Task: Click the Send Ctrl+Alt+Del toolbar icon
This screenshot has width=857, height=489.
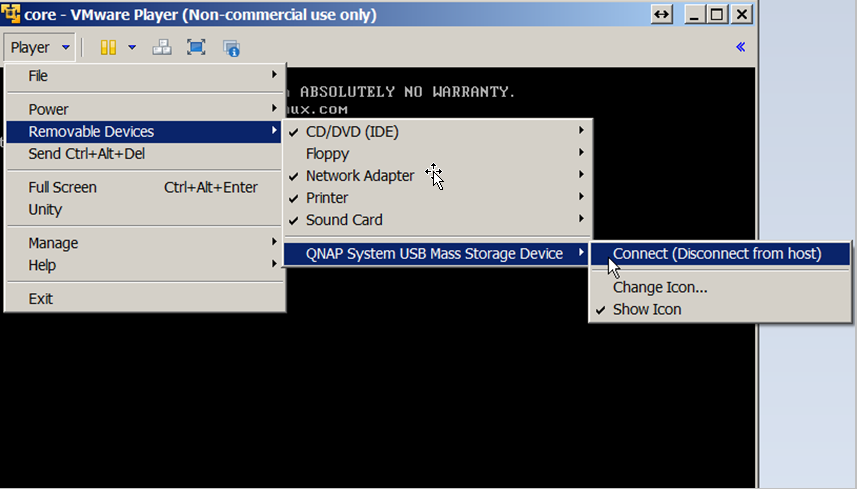Action: click(162, 48)
